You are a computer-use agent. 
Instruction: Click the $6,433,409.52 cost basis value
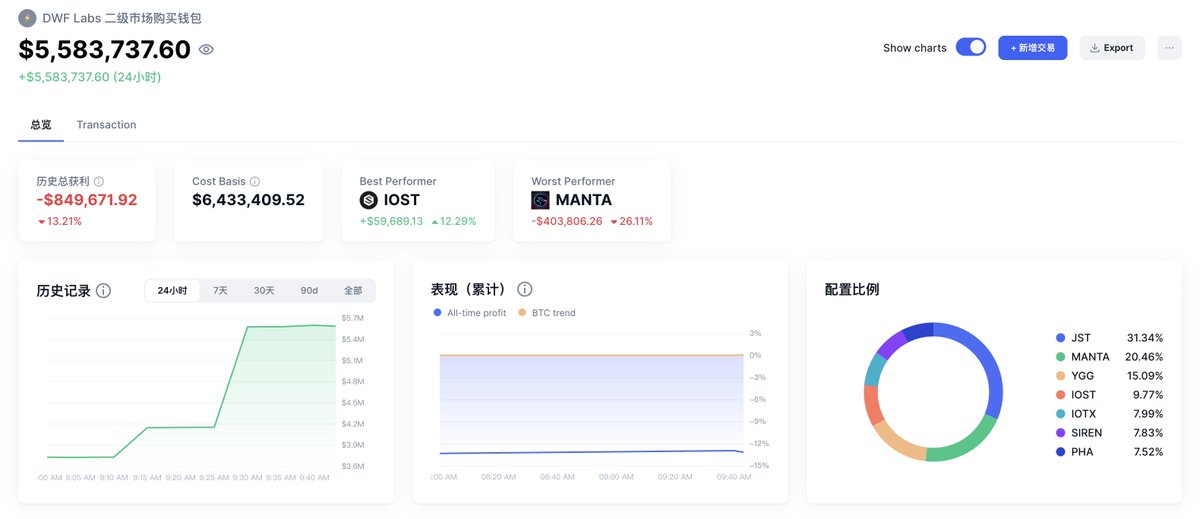coord(248,200)
